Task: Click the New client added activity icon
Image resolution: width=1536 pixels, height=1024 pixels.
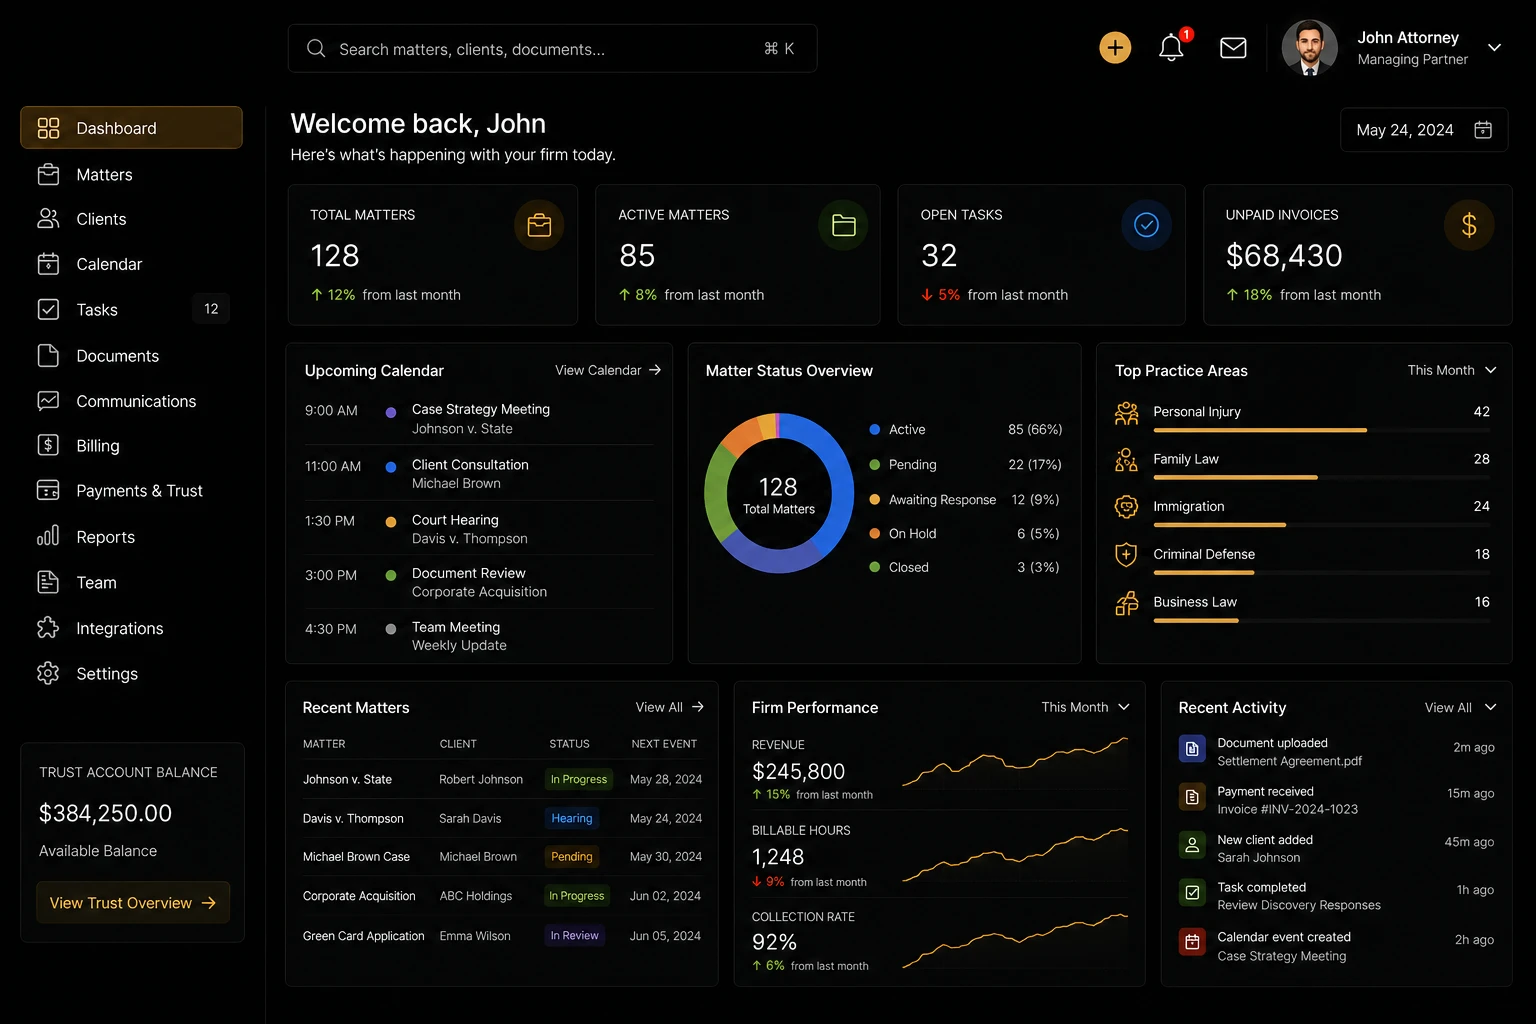Action: pos(1192,845)
